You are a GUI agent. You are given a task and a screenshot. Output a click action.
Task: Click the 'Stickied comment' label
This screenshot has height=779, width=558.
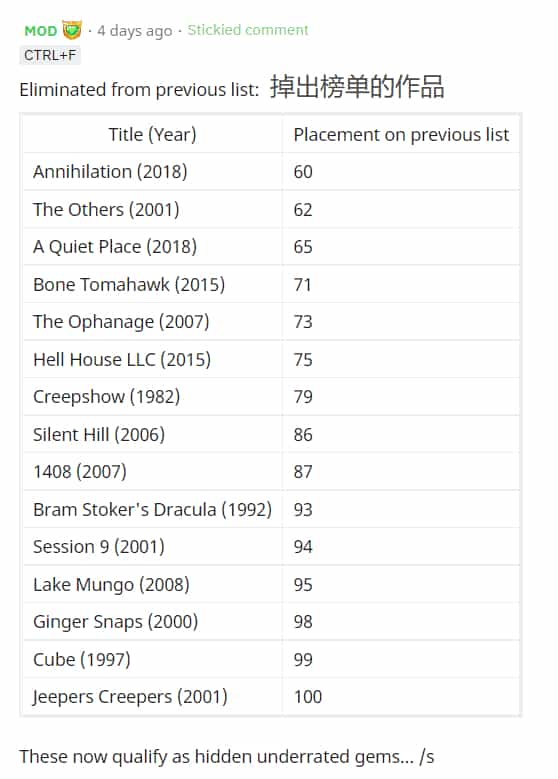click(x=248, y=30)
